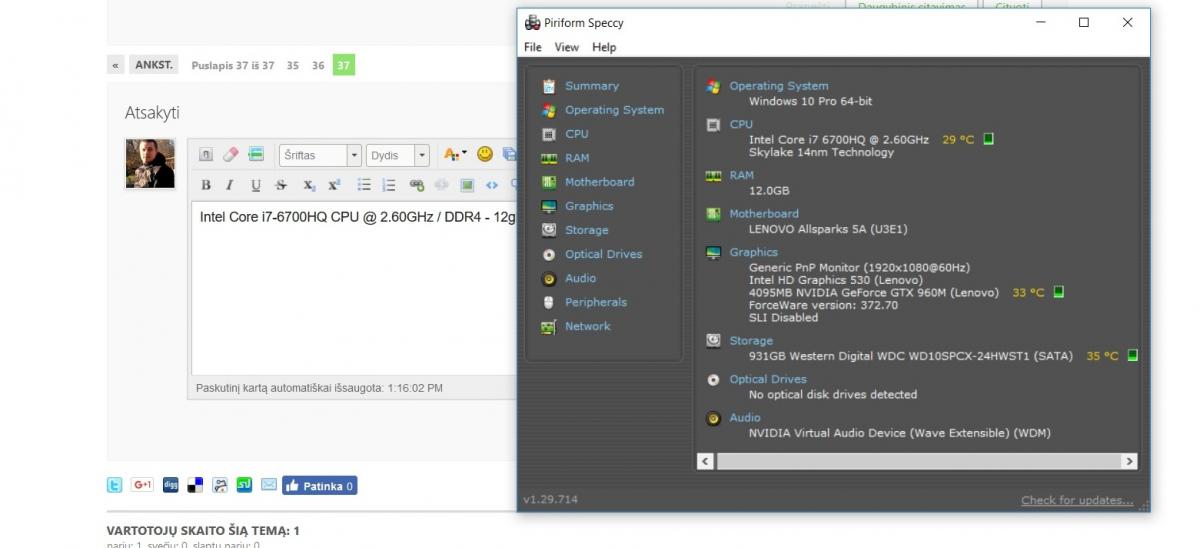Select Optical Drives disc icon in sidebar

(x=548, y=254)
